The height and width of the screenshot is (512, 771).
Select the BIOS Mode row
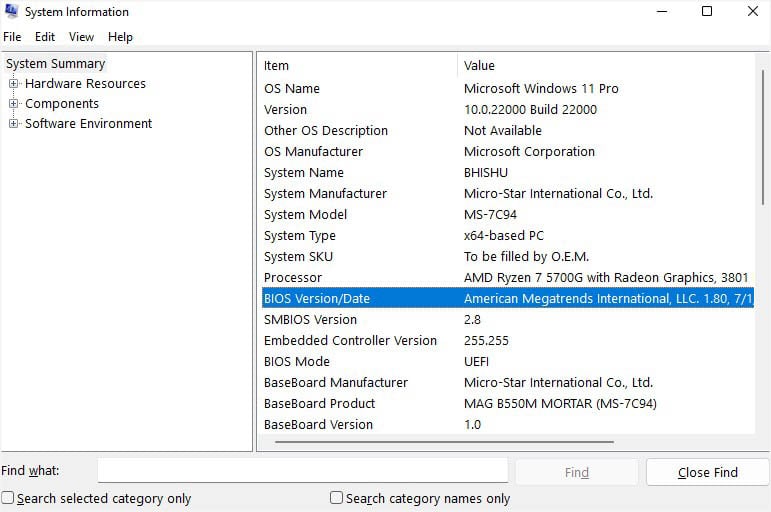508,361
